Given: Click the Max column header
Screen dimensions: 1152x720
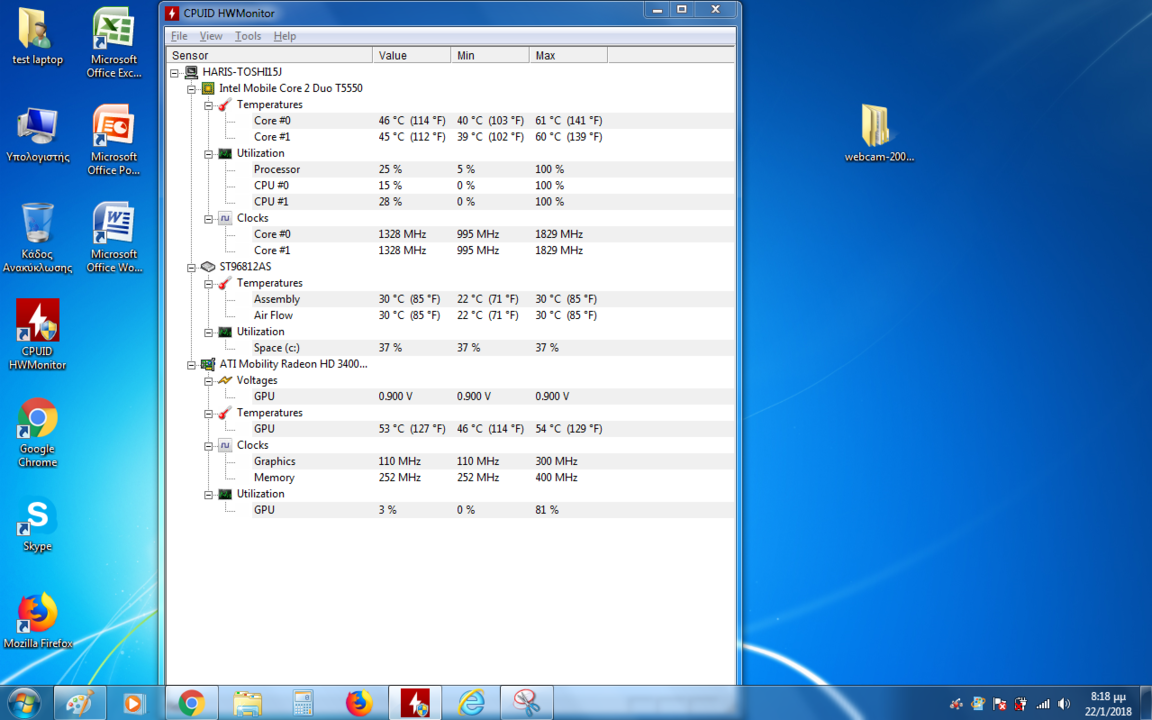Looking at the screenshot, I should click(x=569, y=55).
